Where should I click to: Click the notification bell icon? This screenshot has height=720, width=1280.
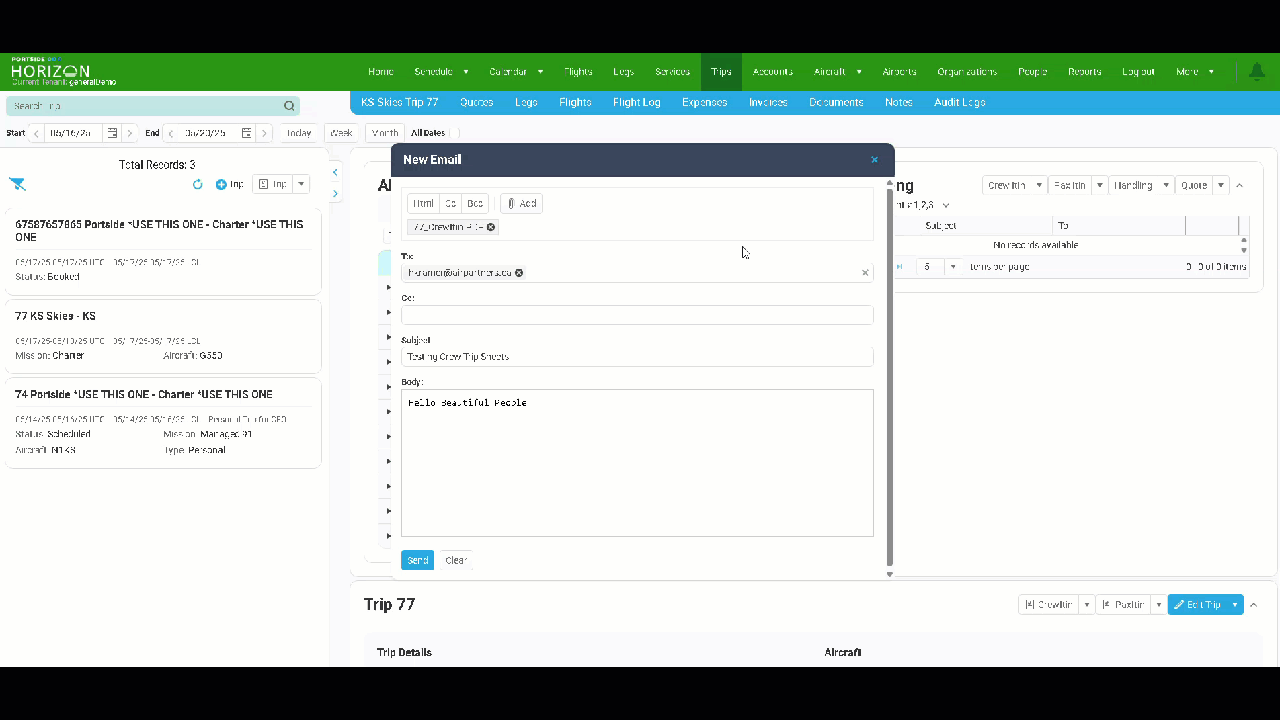pyautogui.click(x=1257, y=72)
